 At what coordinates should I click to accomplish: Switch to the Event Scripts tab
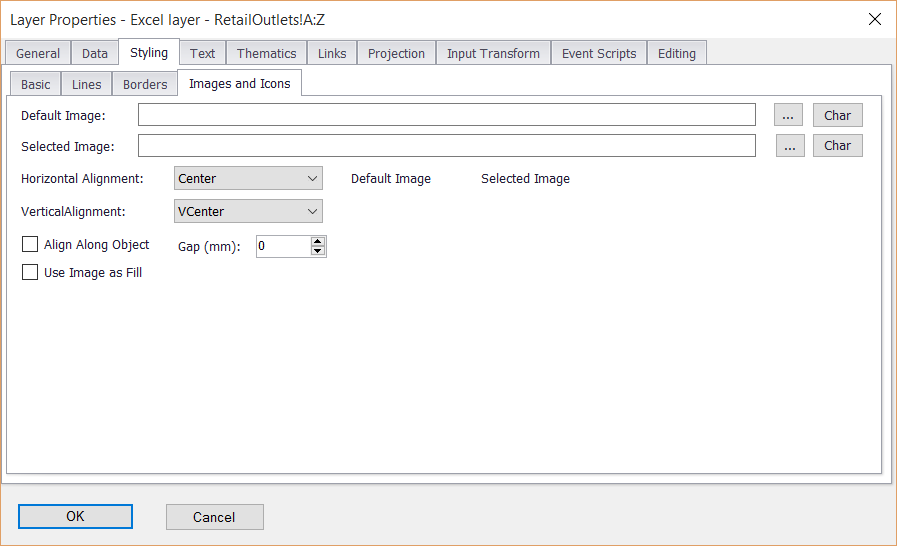[598, 53]
